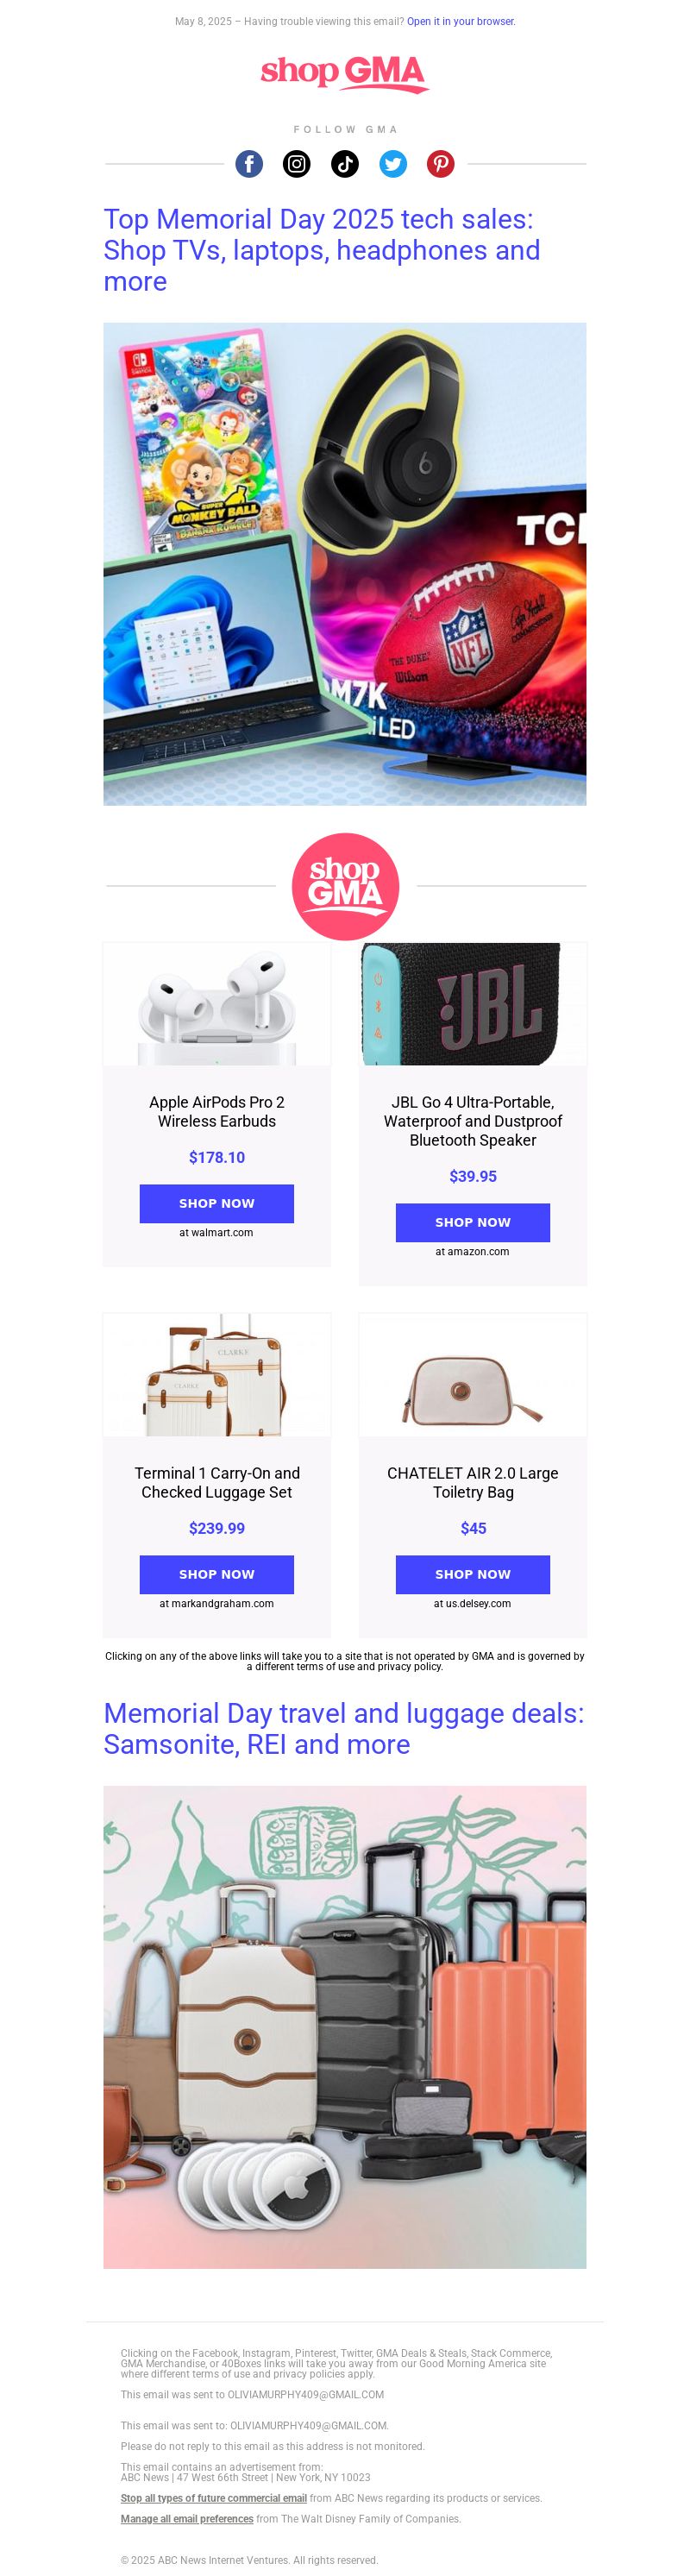The height and width of the screenshot is (2576, 690).
Task: Open email in your browser link
Action: pyautogui.click(x=461, y=21)
